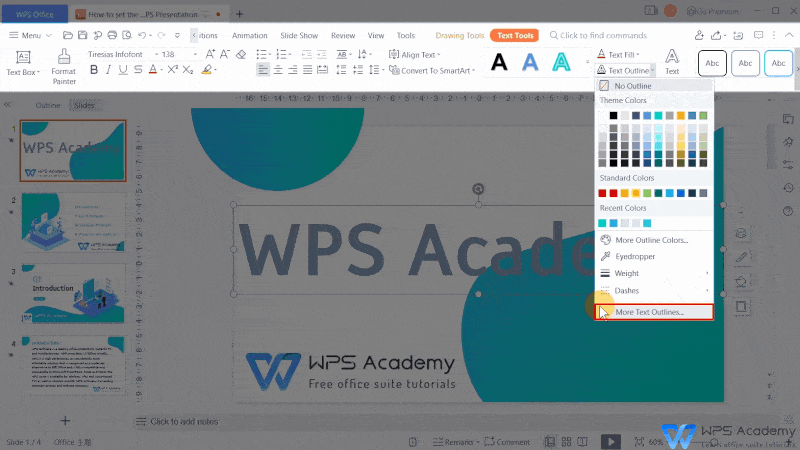Align text left
This screenshot has height=450, width=800.
[263, 70]
